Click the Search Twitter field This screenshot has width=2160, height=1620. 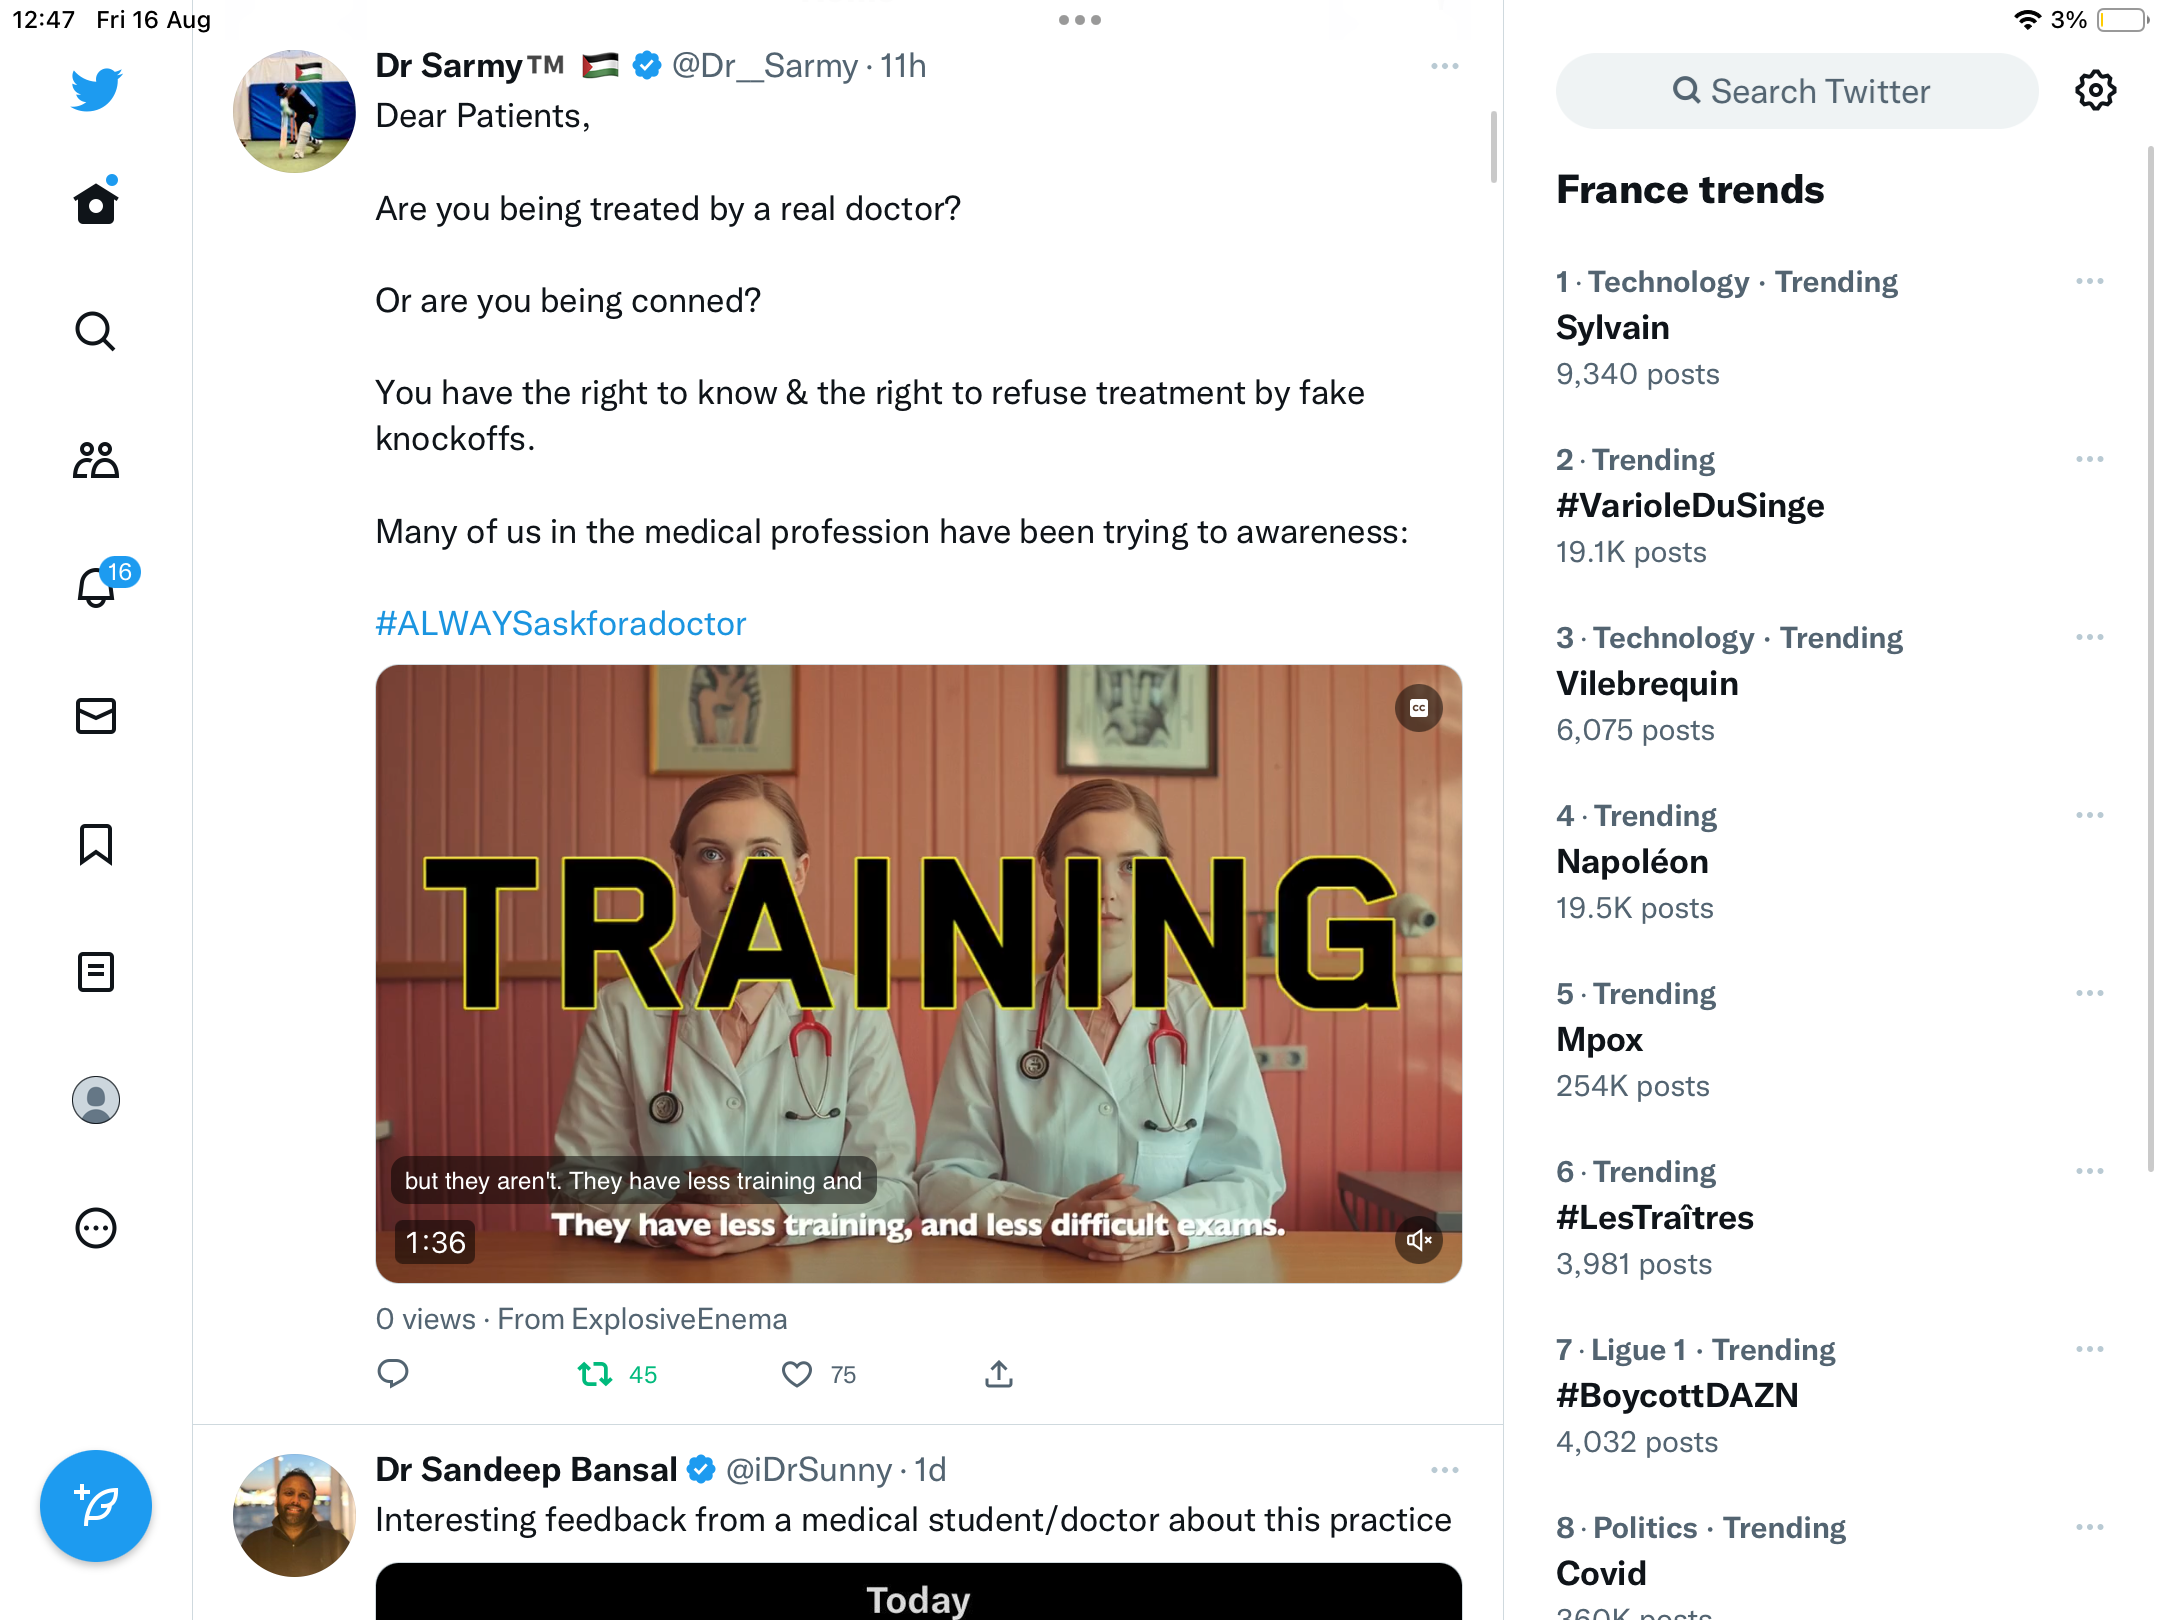coord(1797,91)
